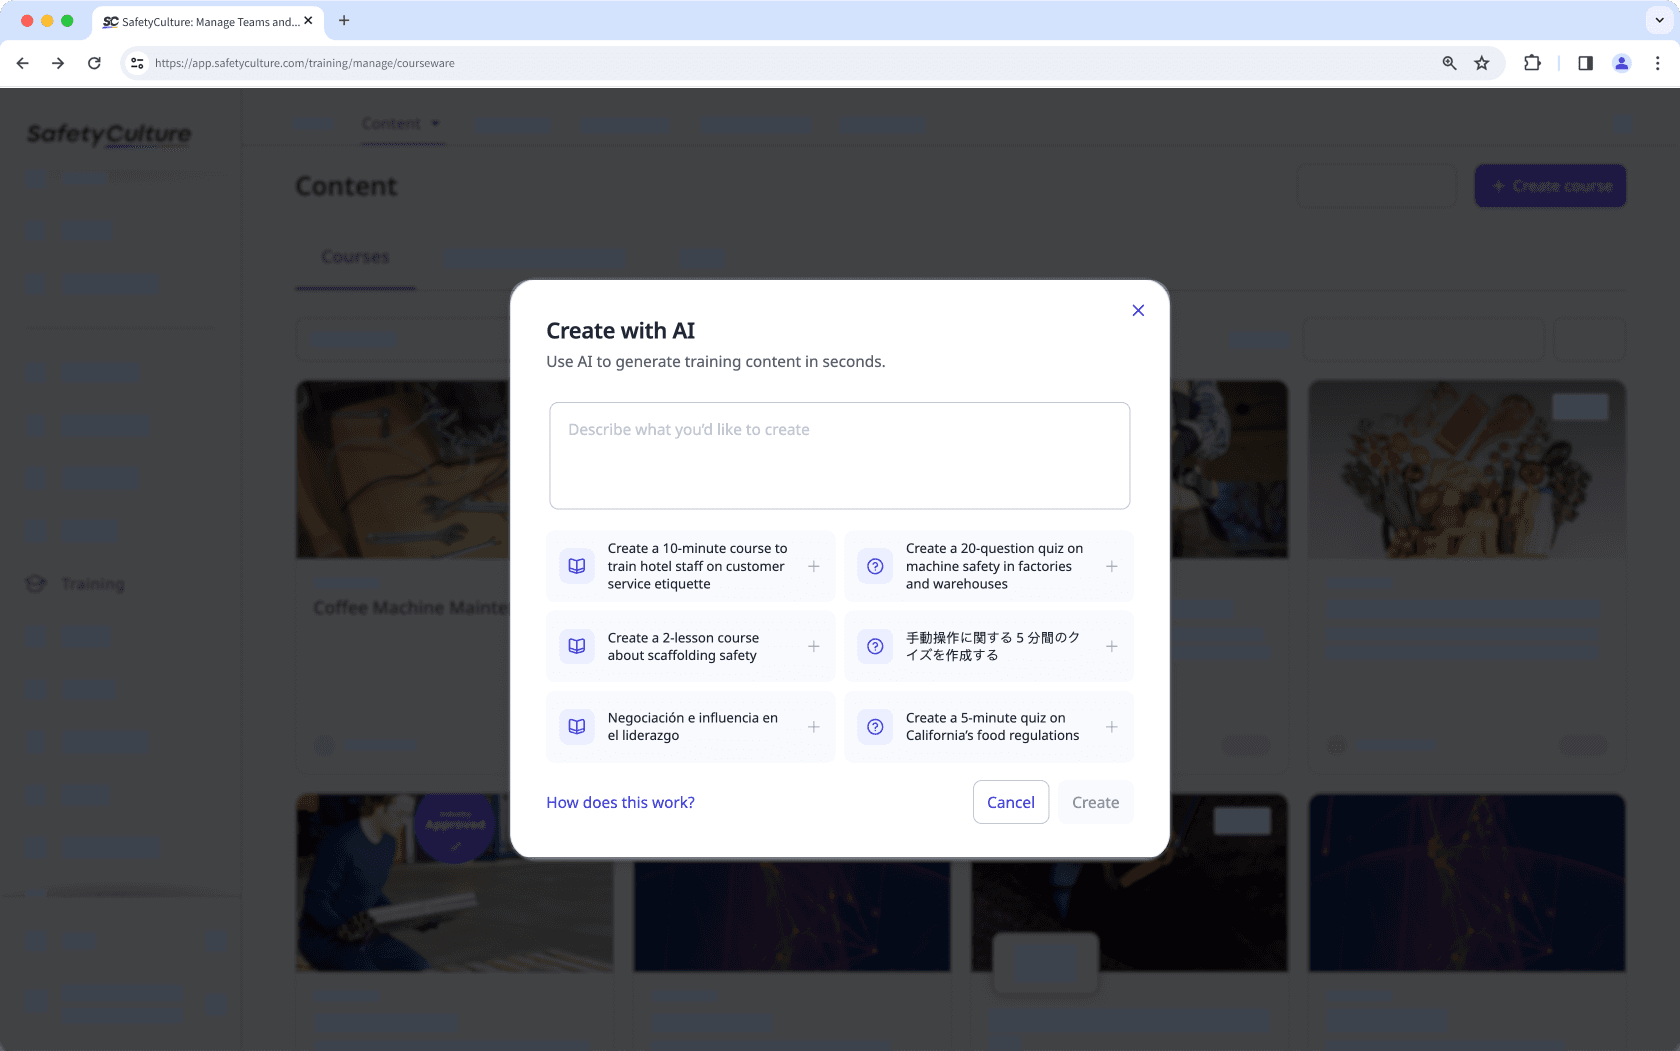Open the browser extensions puzzle icon
This screenshot has width=1680, height=1051.
(x=1532, y=63)
